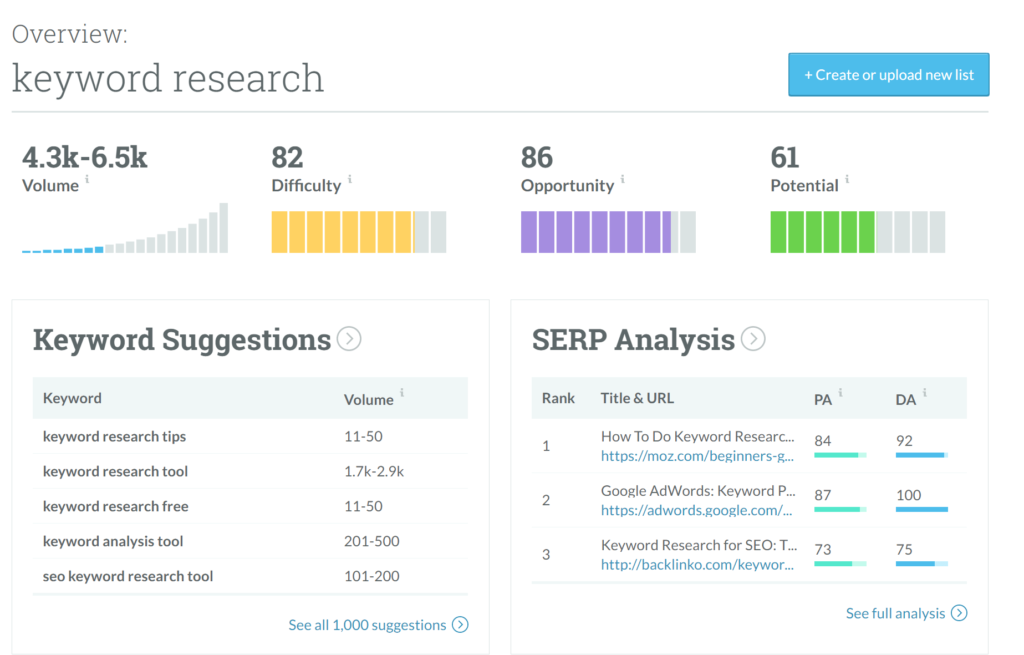Click the info icon next to DA header

click(x=925, y=392)
